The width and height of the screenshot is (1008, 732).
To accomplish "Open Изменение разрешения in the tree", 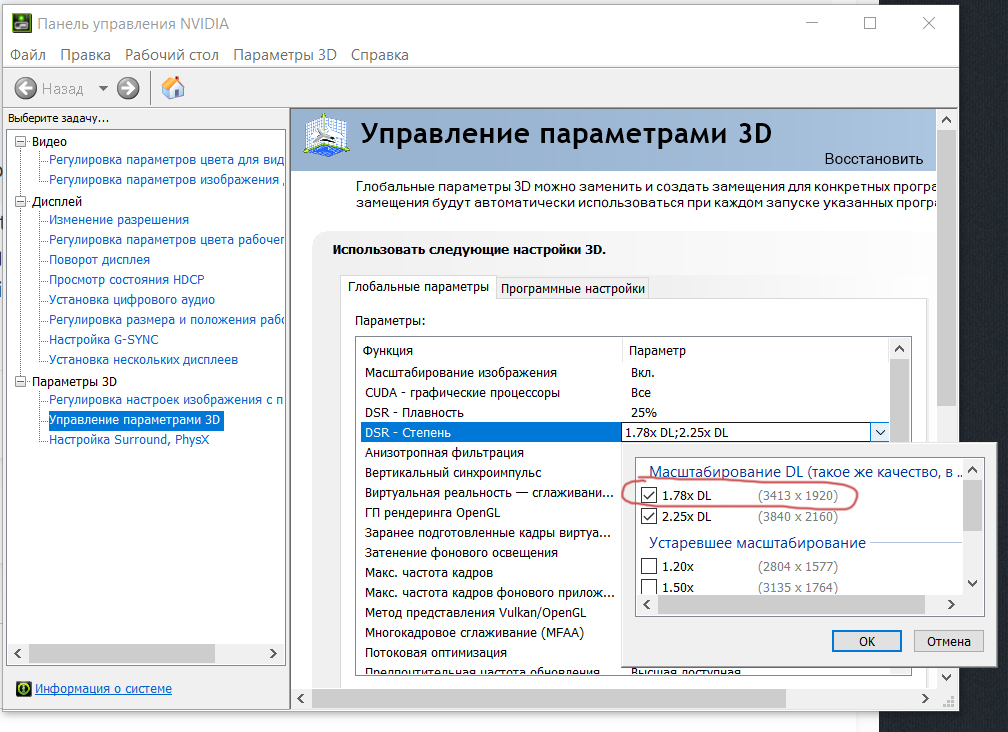I will click(119, 220).
